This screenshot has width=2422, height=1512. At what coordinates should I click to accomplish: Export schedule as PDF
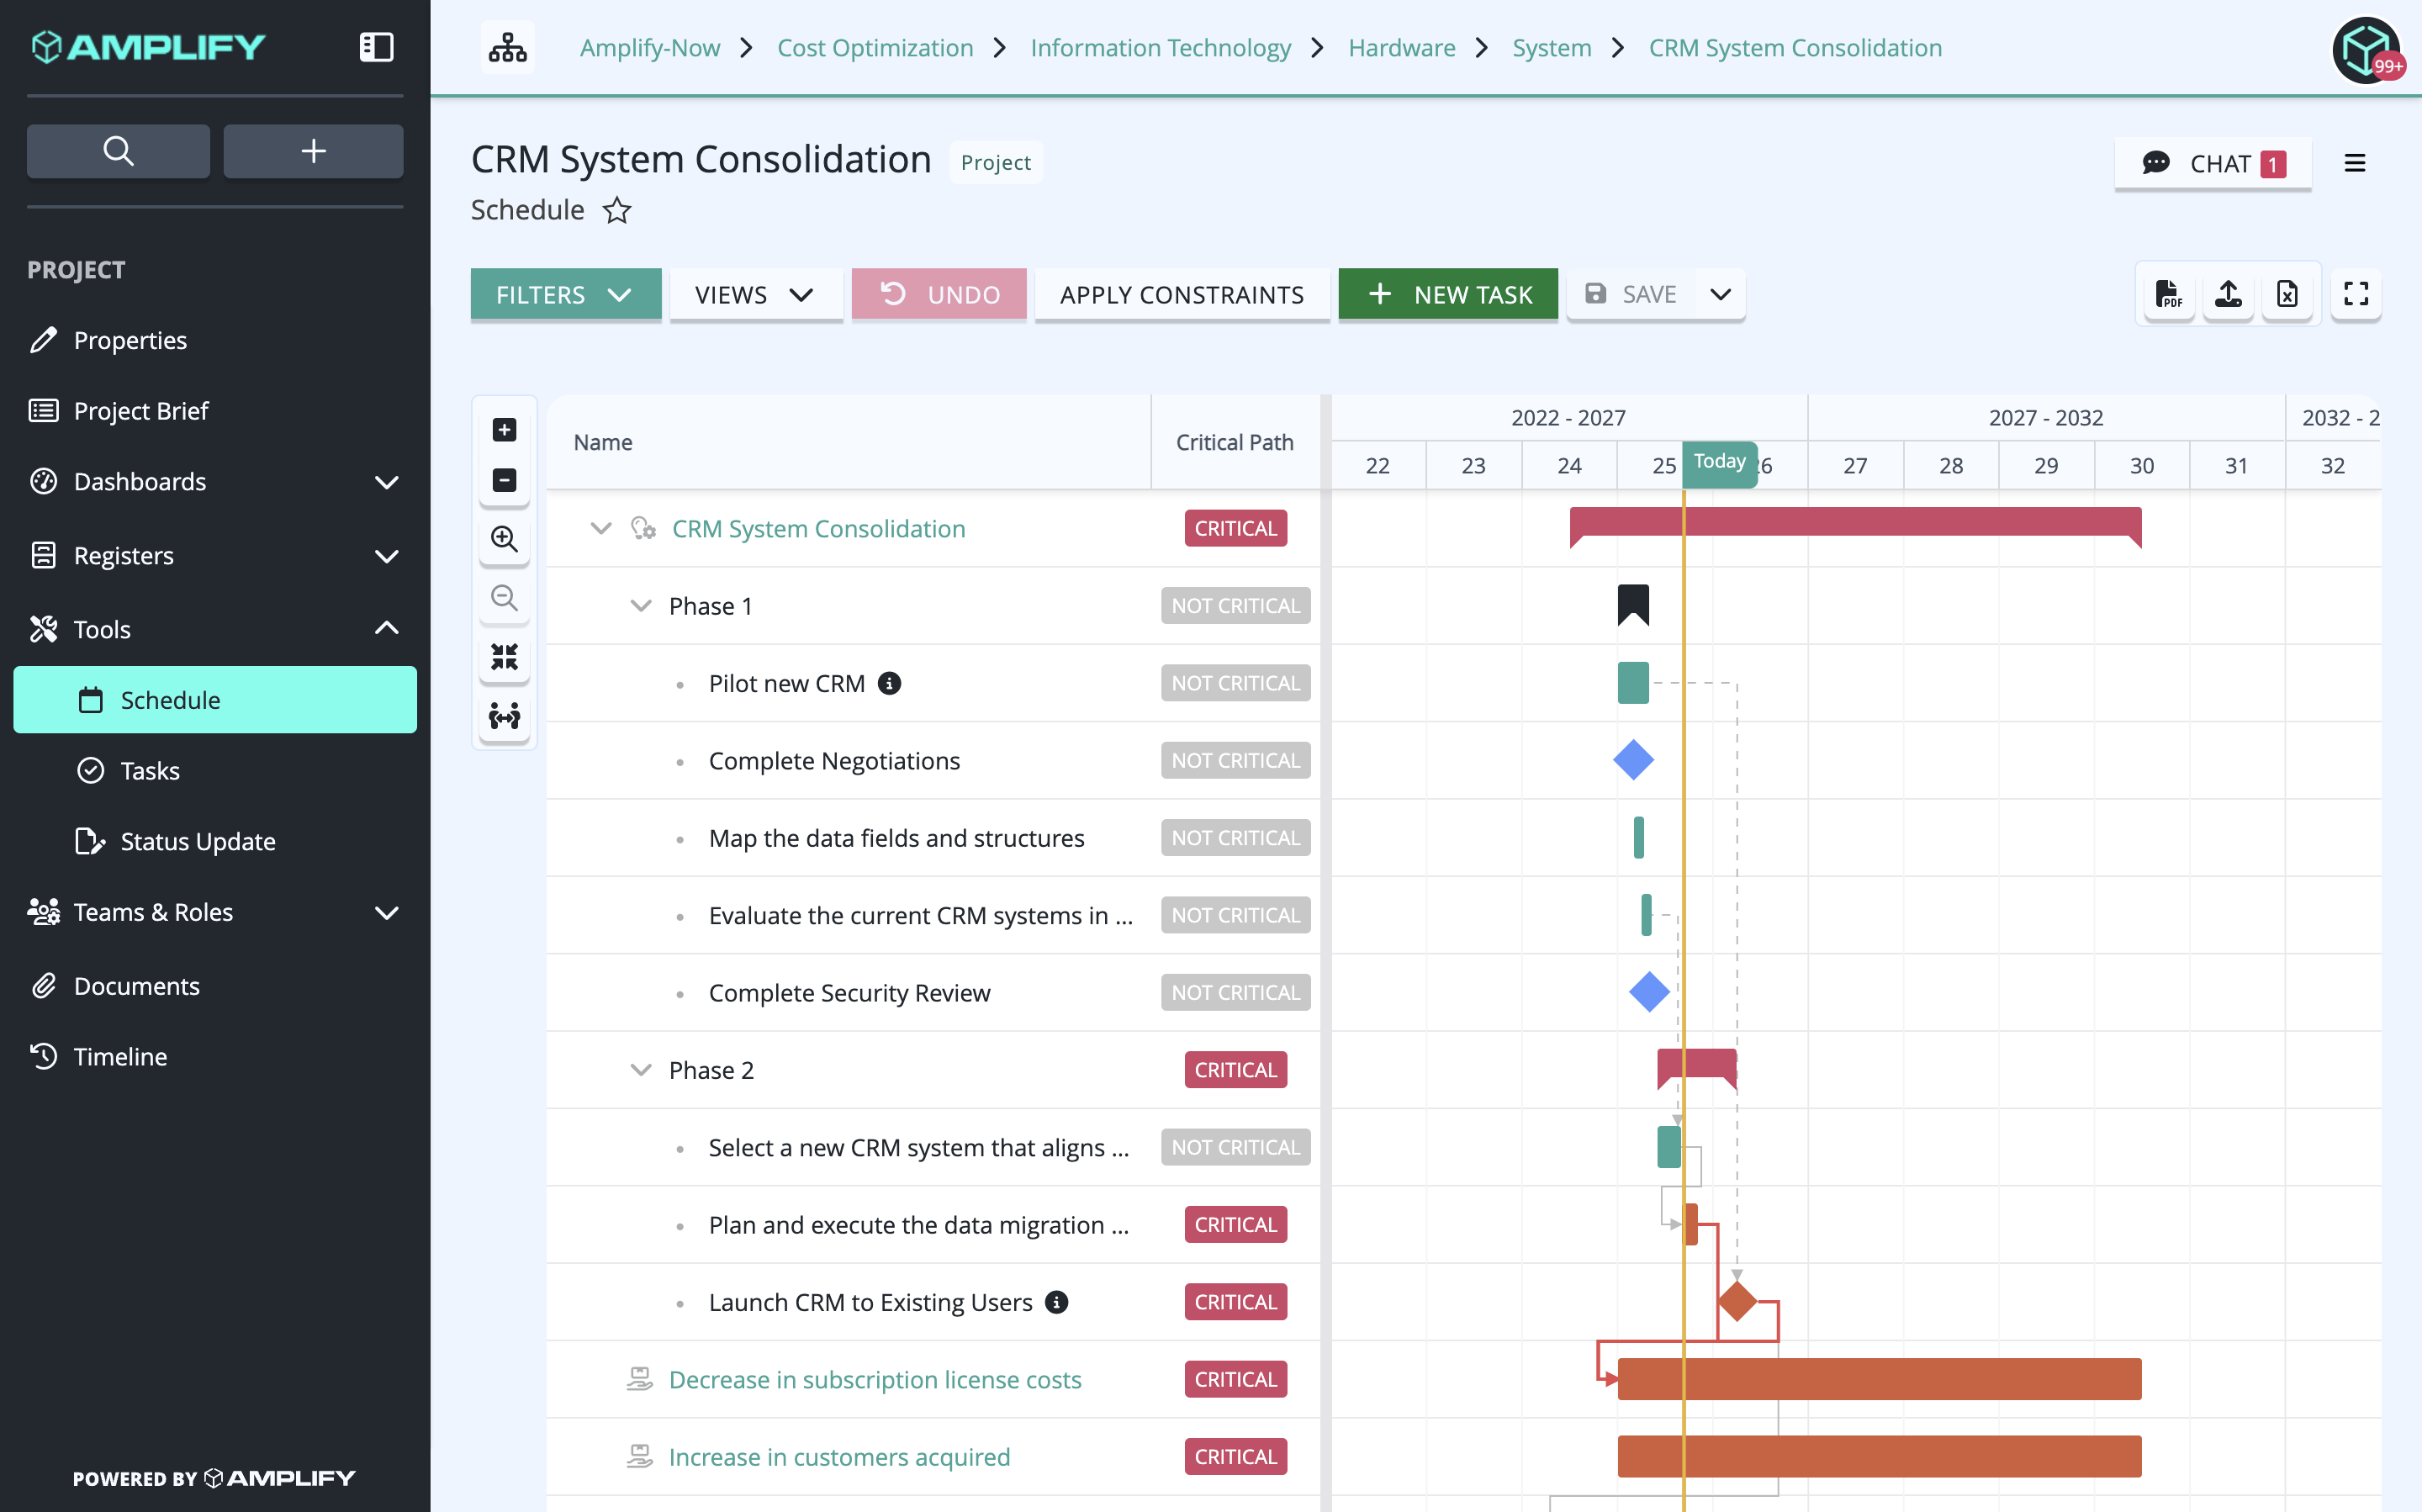[2168, 294]
